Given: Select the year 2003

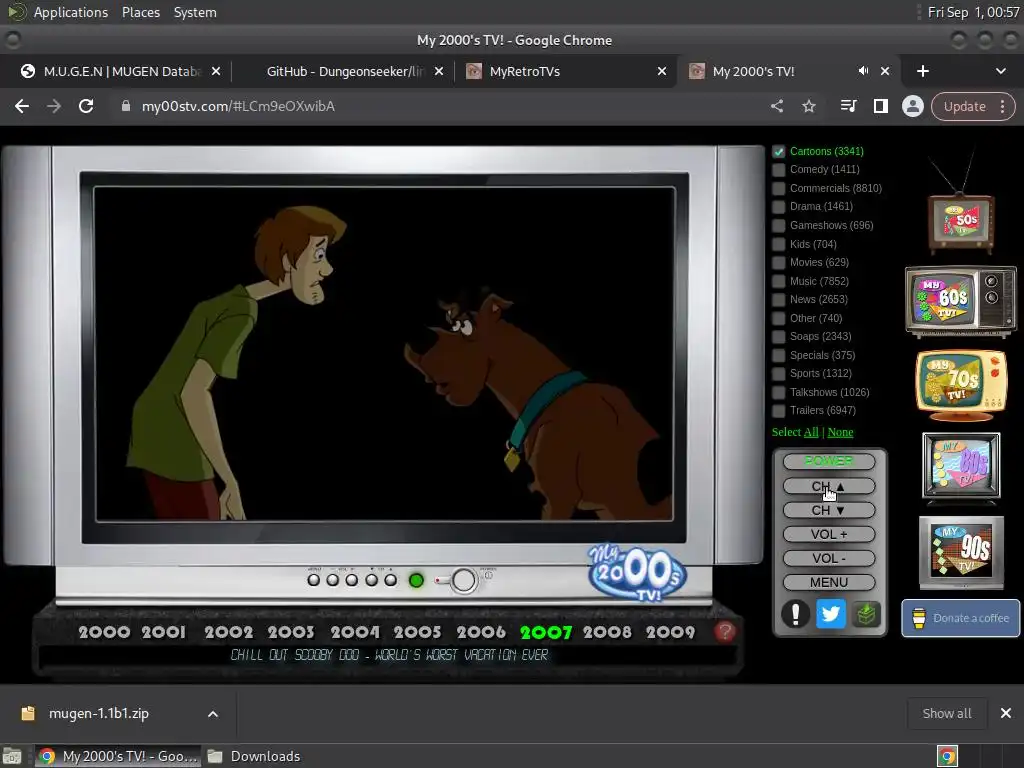Looking at the screenshot, I should click(x=291, y=632).
